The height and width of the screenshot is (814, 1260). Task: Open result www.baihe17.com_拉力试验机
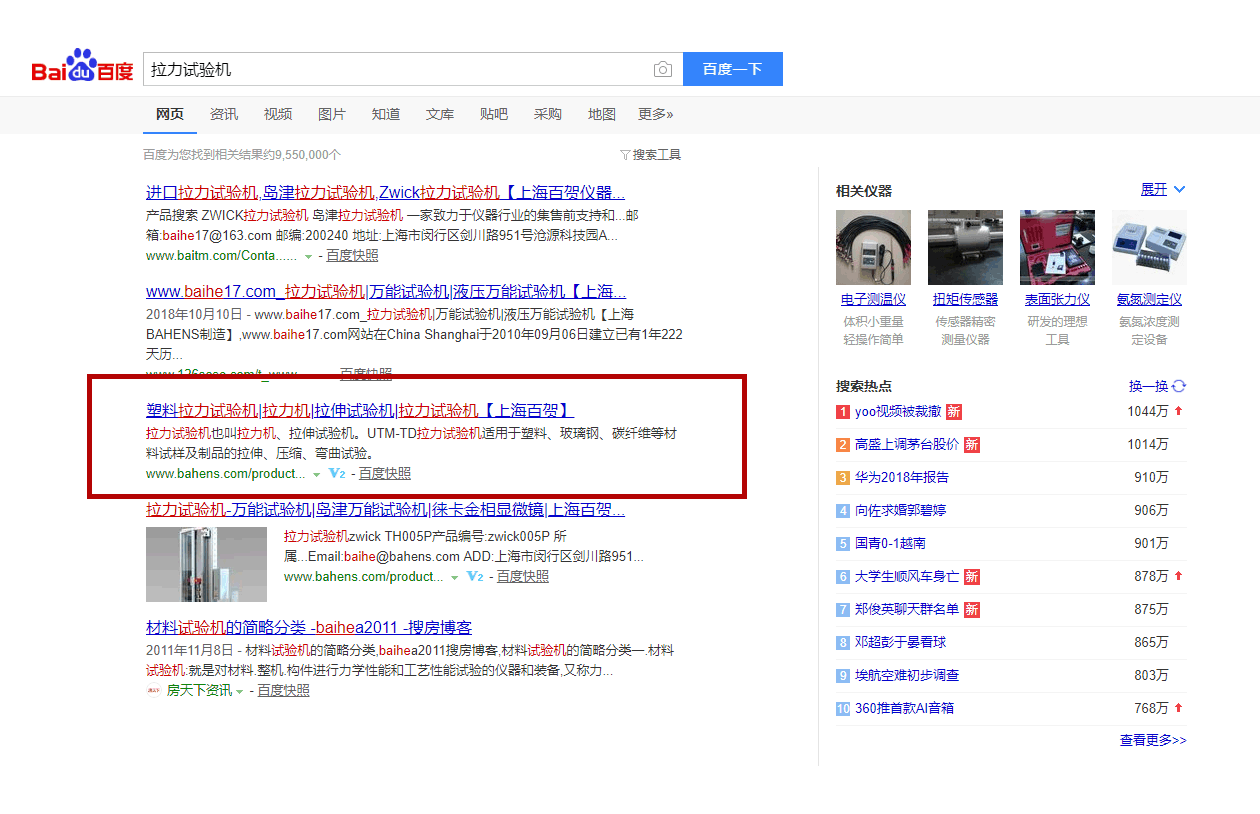coord(386,291)
